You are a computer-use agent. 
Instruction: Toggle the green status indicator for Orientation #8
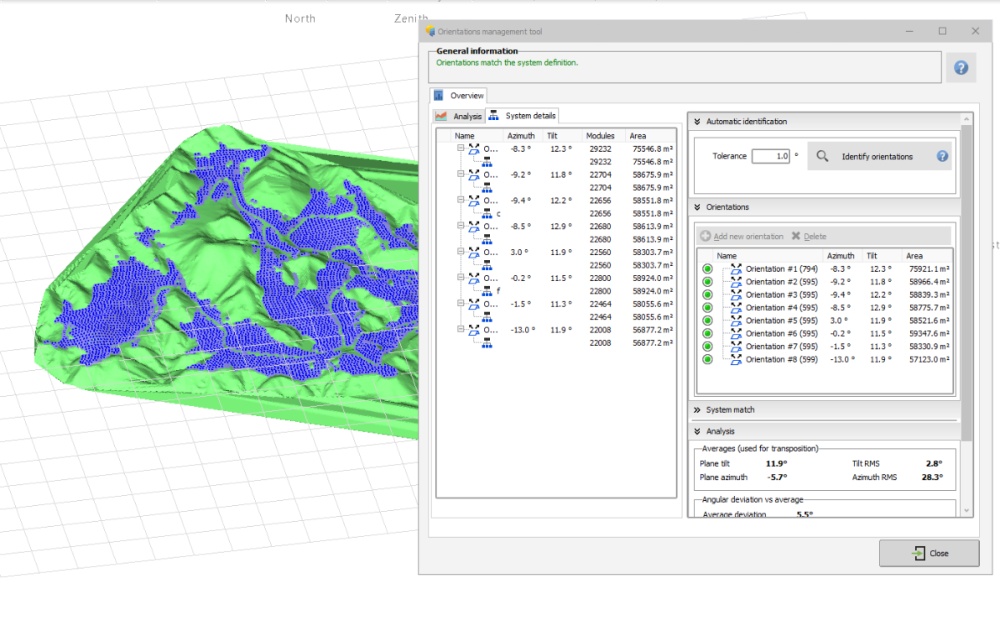[x=707, y=360]
